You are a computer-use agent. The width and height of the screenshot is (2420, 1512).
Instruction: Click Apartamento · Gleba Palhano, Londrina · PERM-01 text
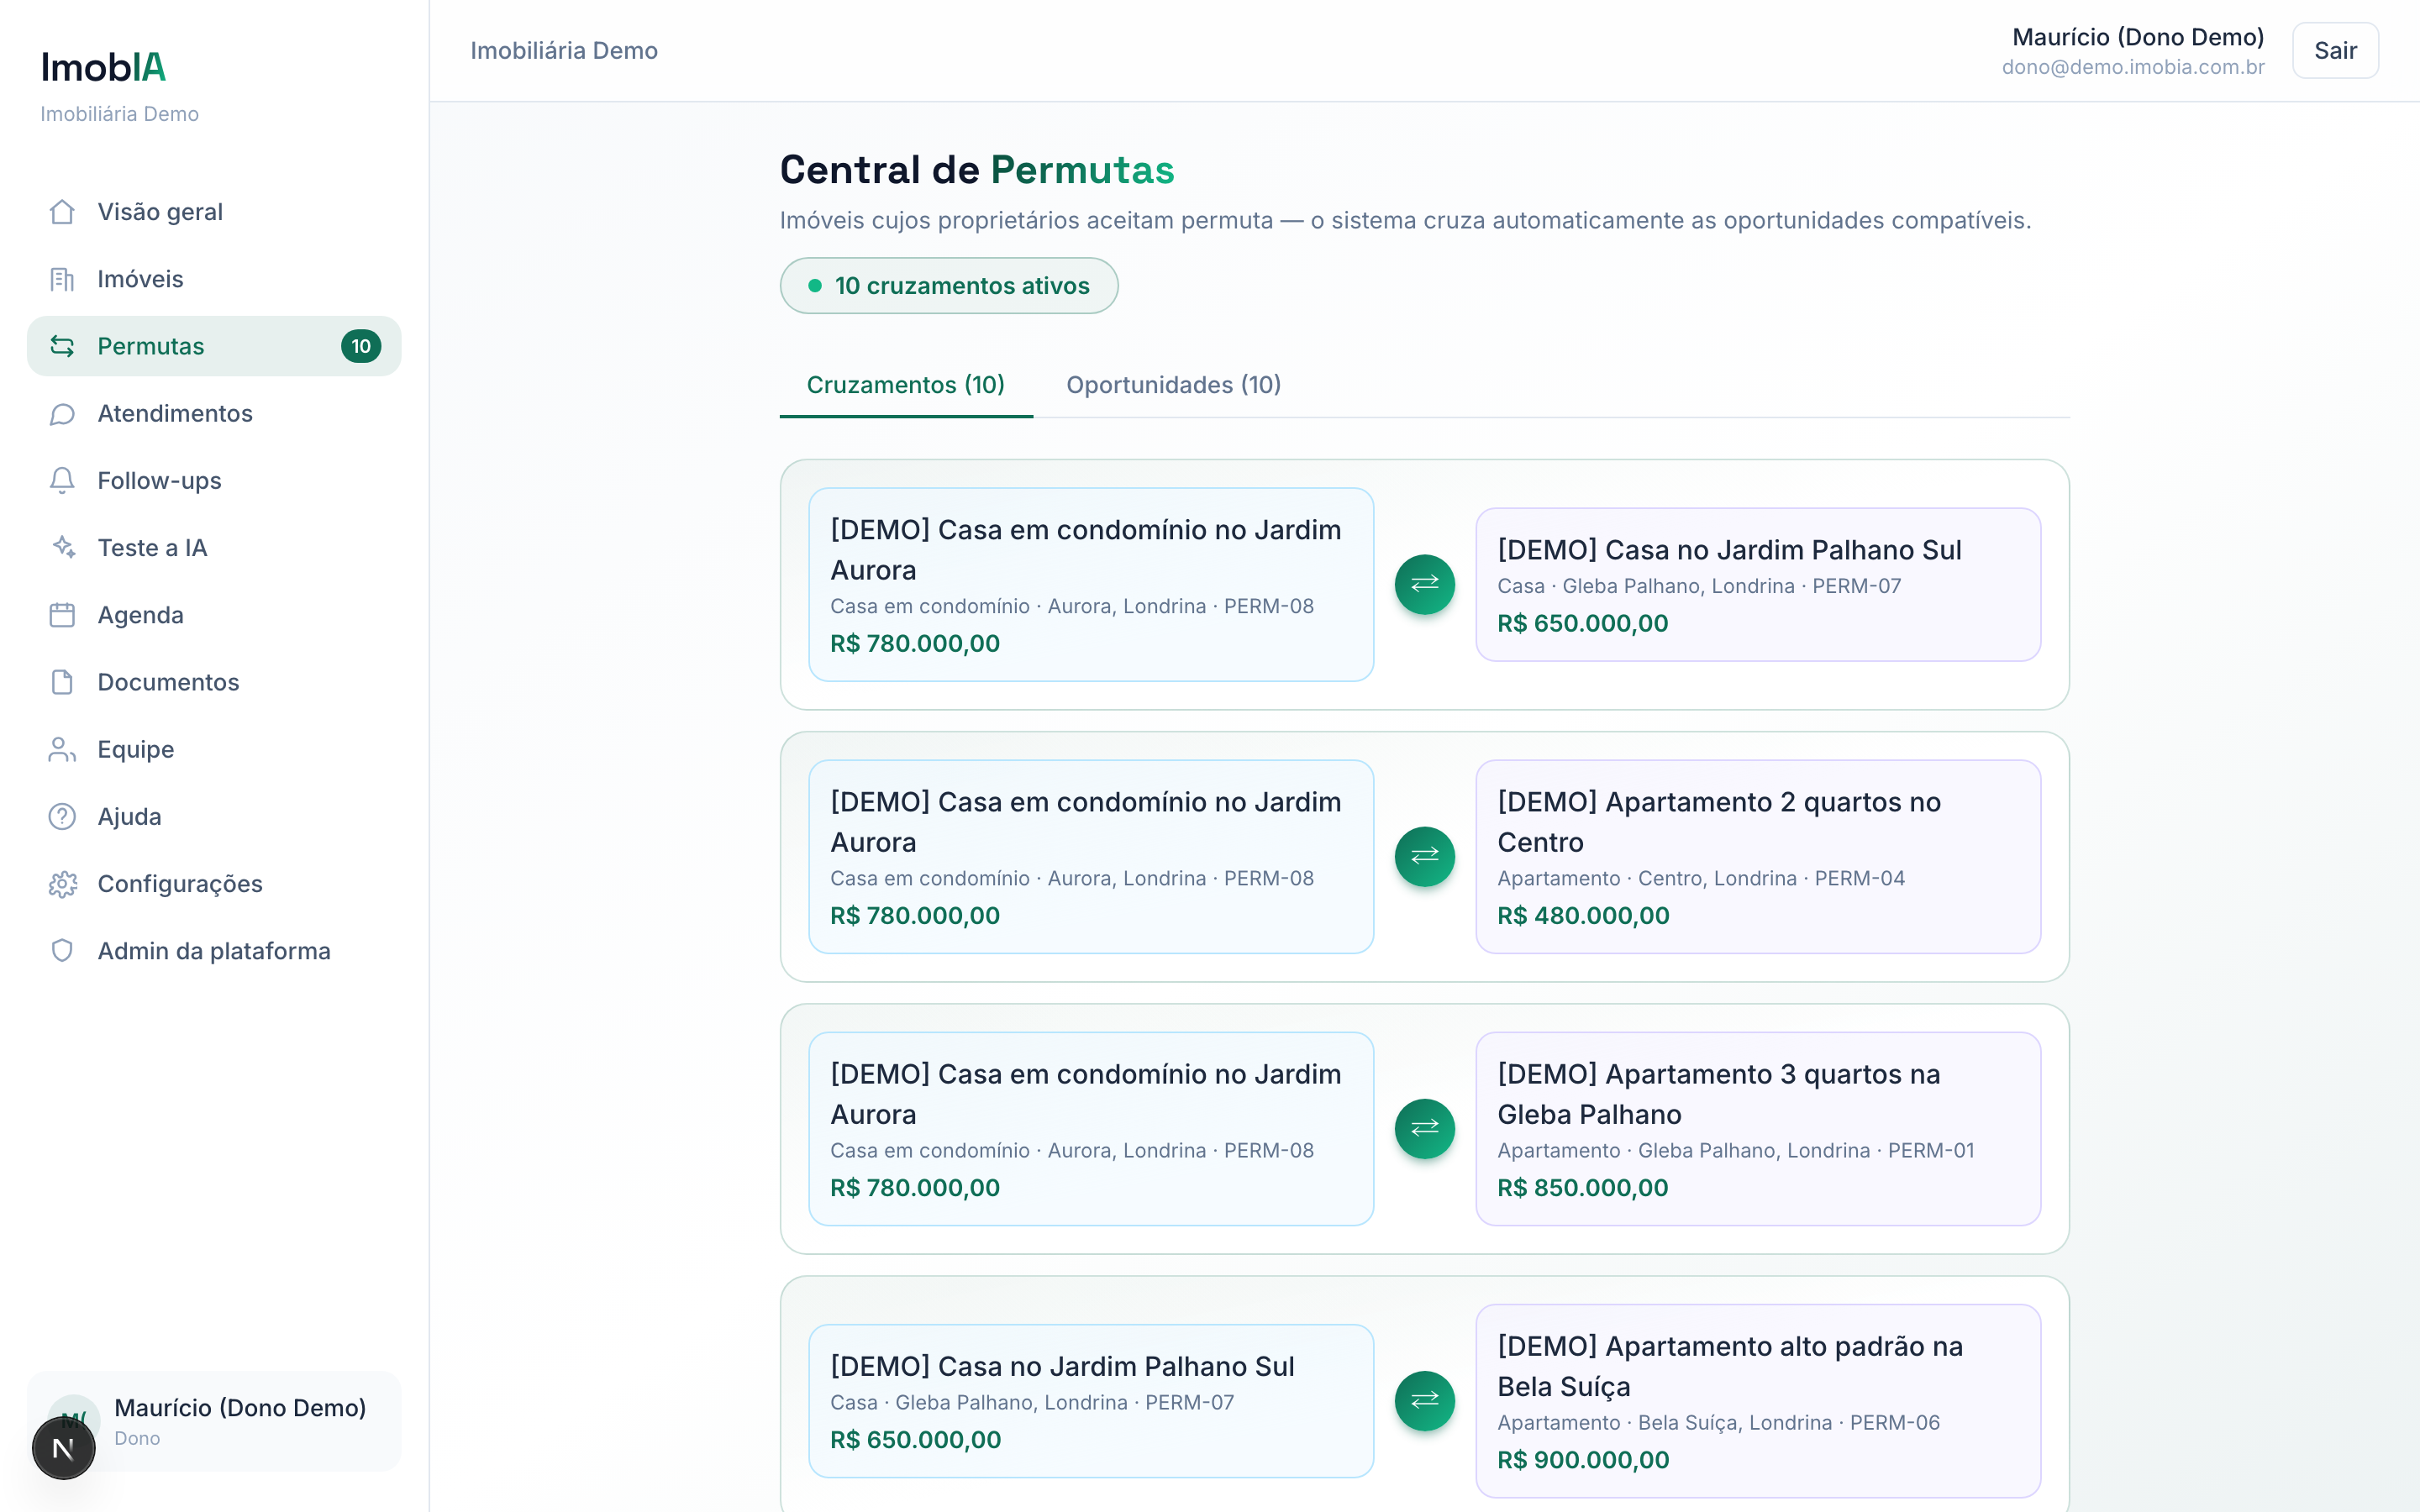(x=1736, y=1150)
